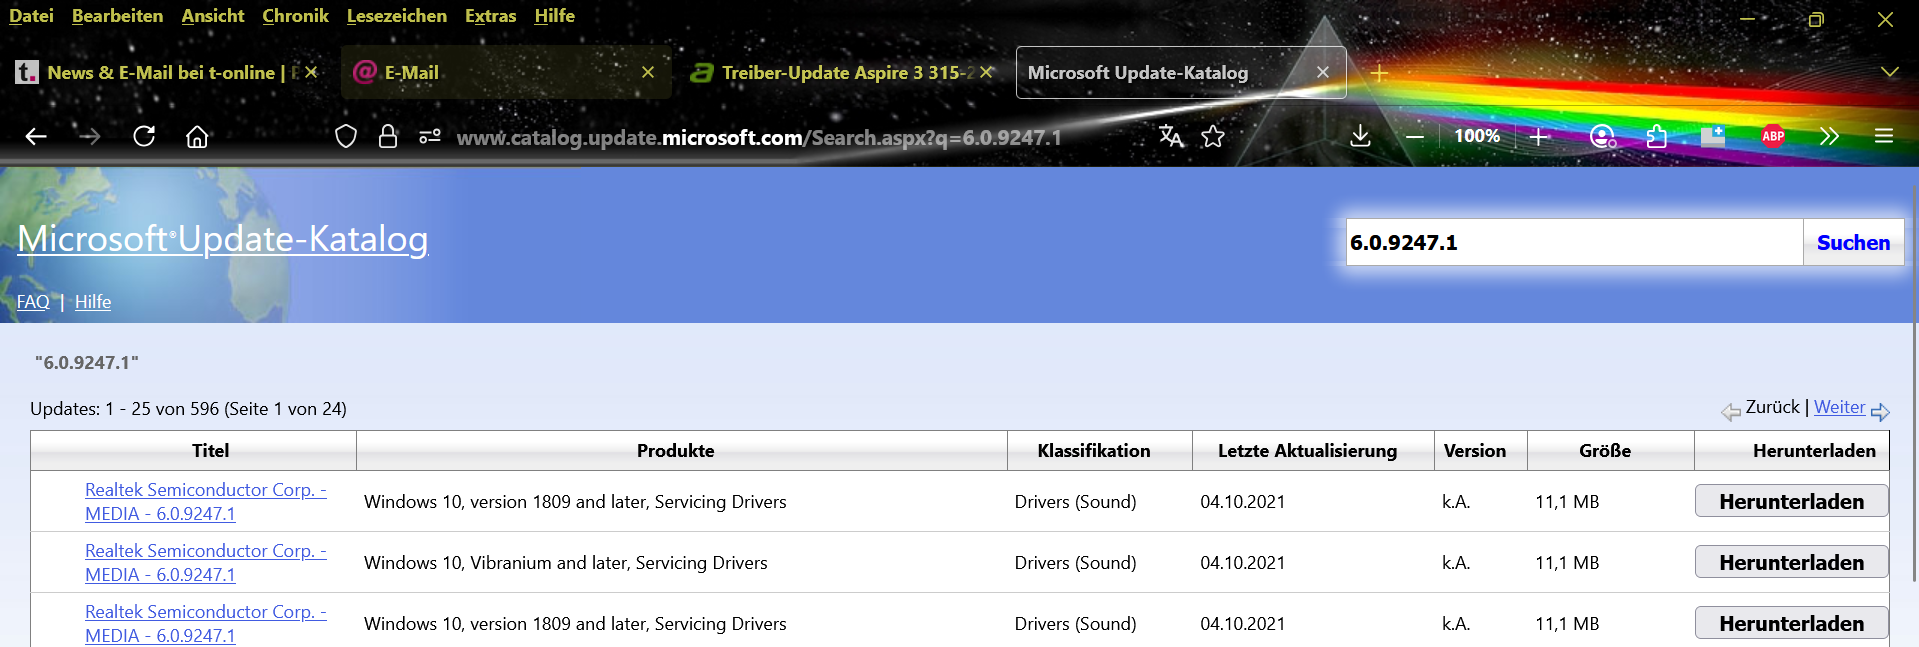Open the Chronik menu
Image resolution: width=1919 pixels, height=647 pixels.
(x=295, y=16)
